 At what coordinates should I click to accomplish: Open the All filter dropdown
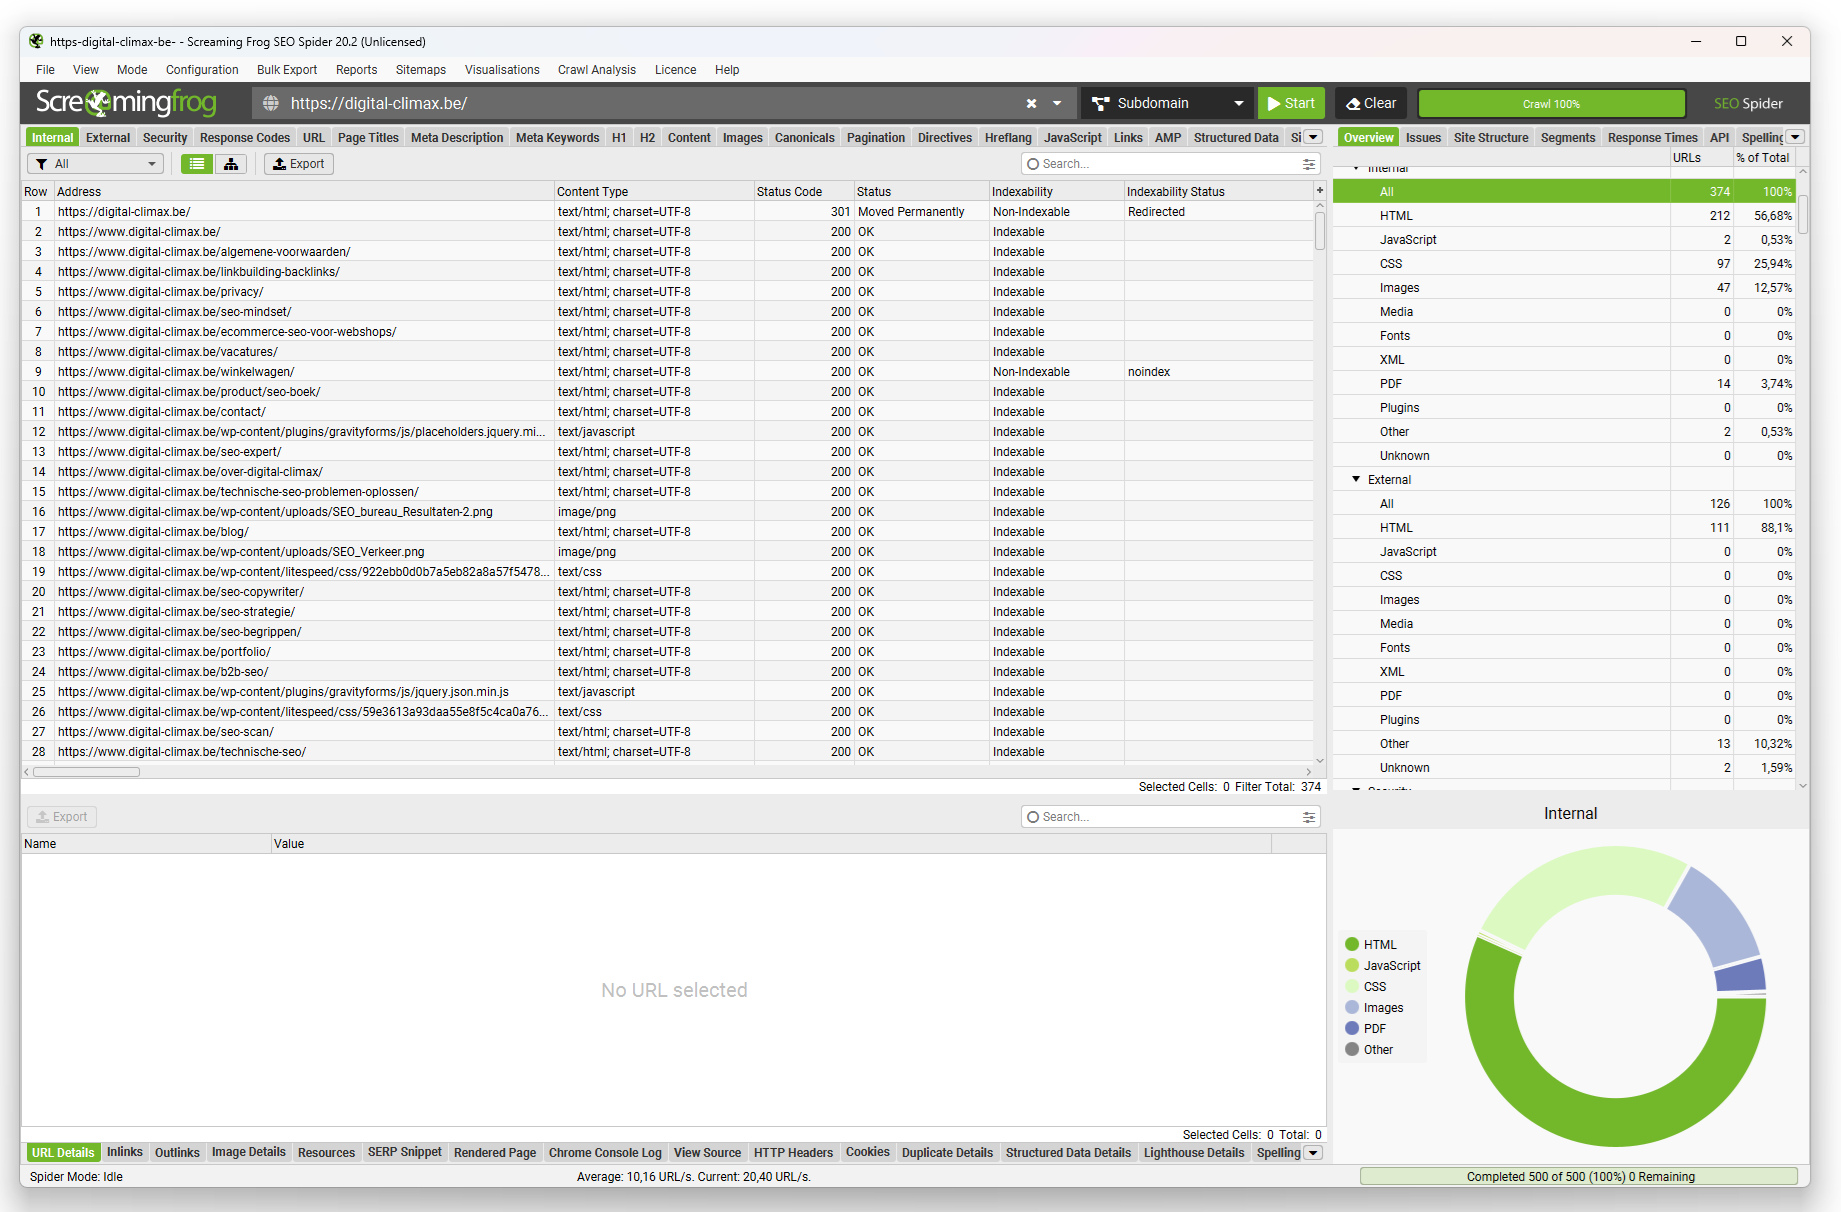point(95,164)
